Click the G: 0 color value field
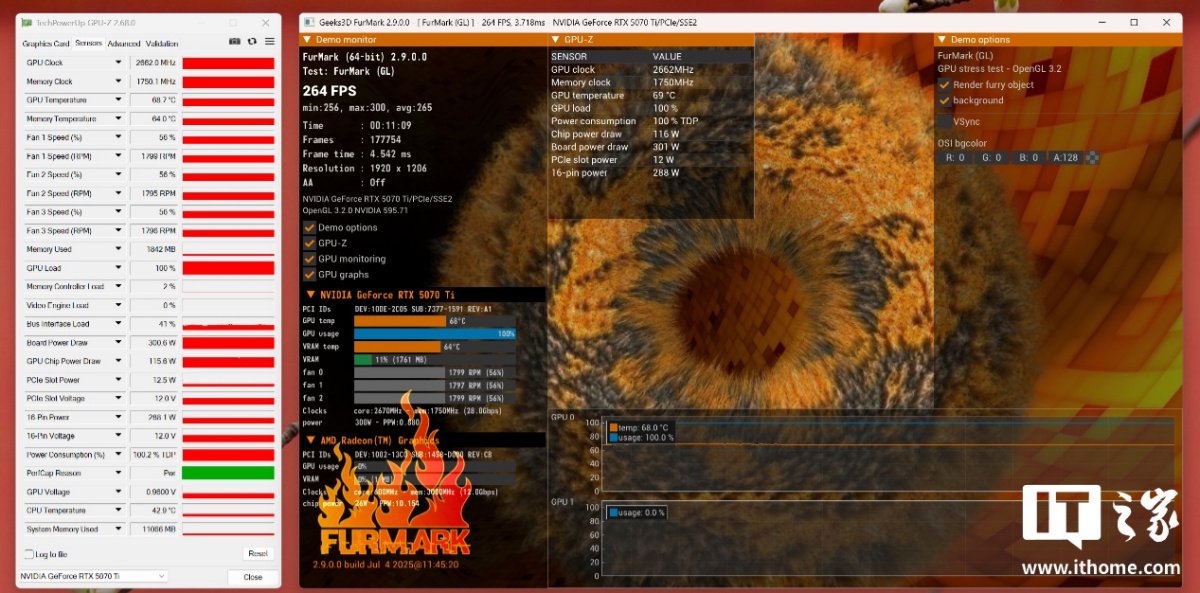The height and width of the screenshot is (593, 1200). (x=992, y=157)
